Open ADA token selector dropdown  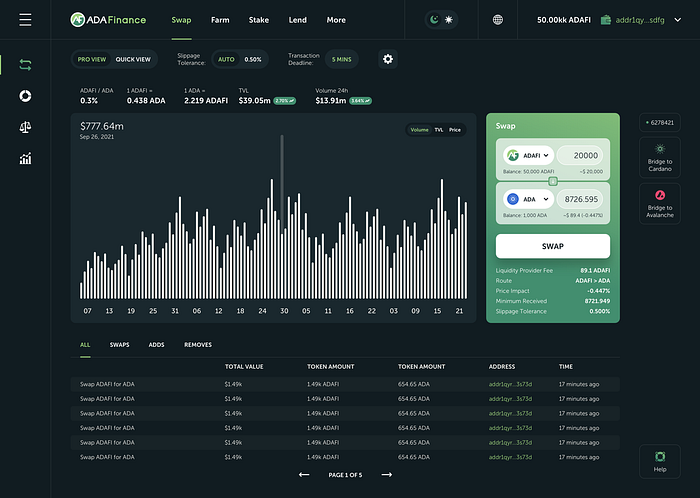(x=529, y=199)
